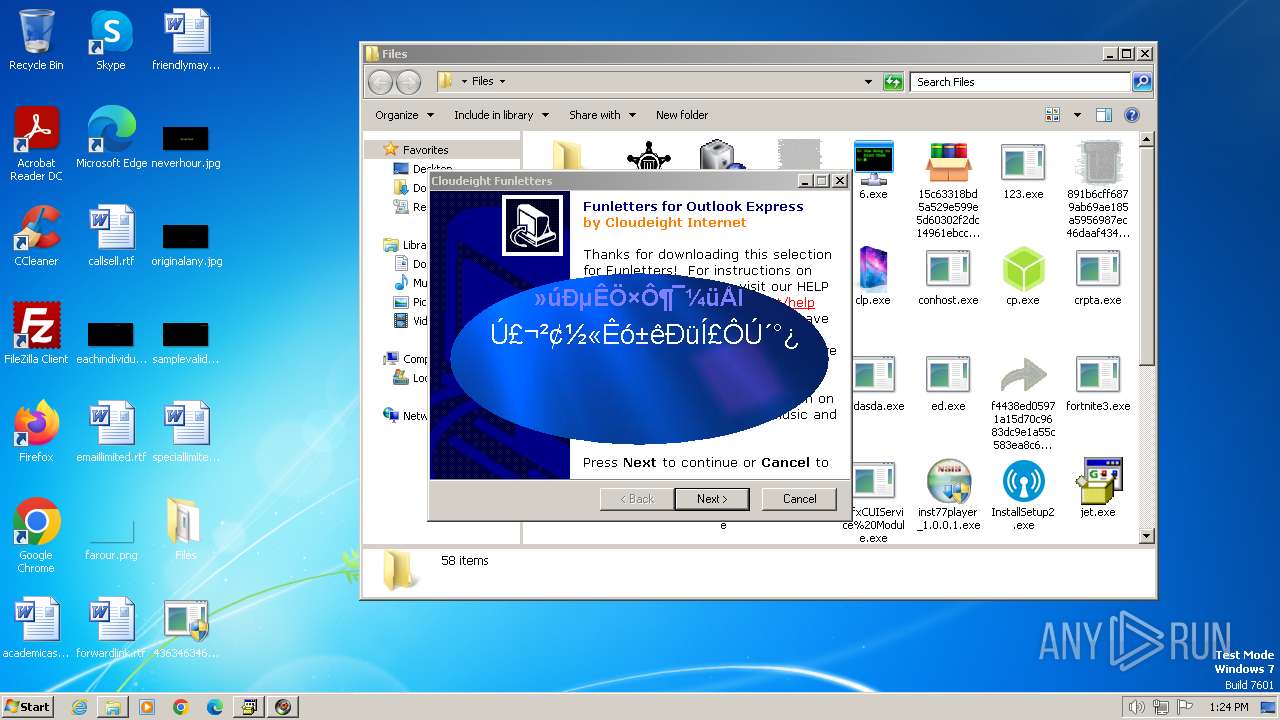Open Internet Explorer from the taskbar

79,707
